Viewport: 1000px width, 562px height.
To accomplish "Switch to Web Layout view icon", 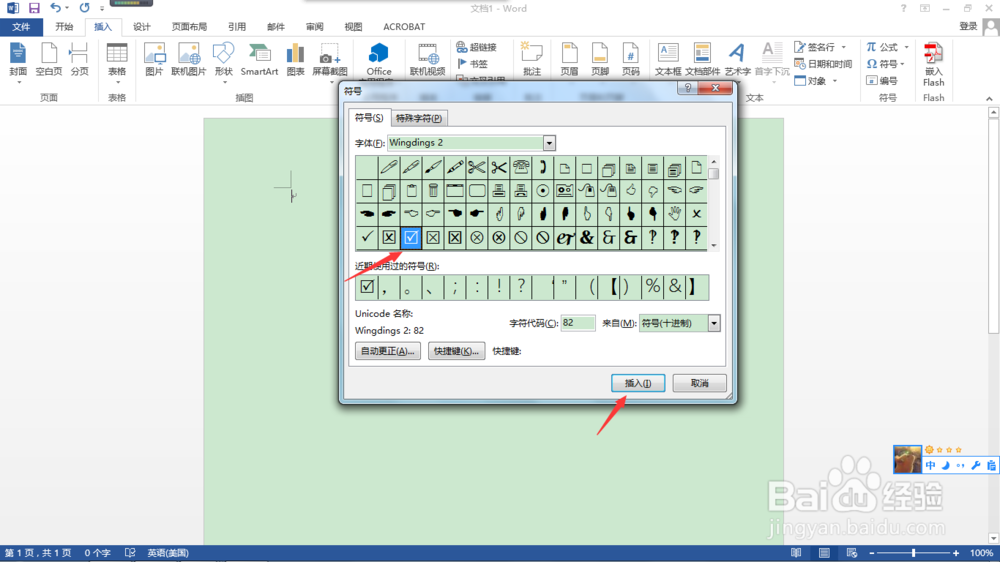I will [x=851, y=553].
